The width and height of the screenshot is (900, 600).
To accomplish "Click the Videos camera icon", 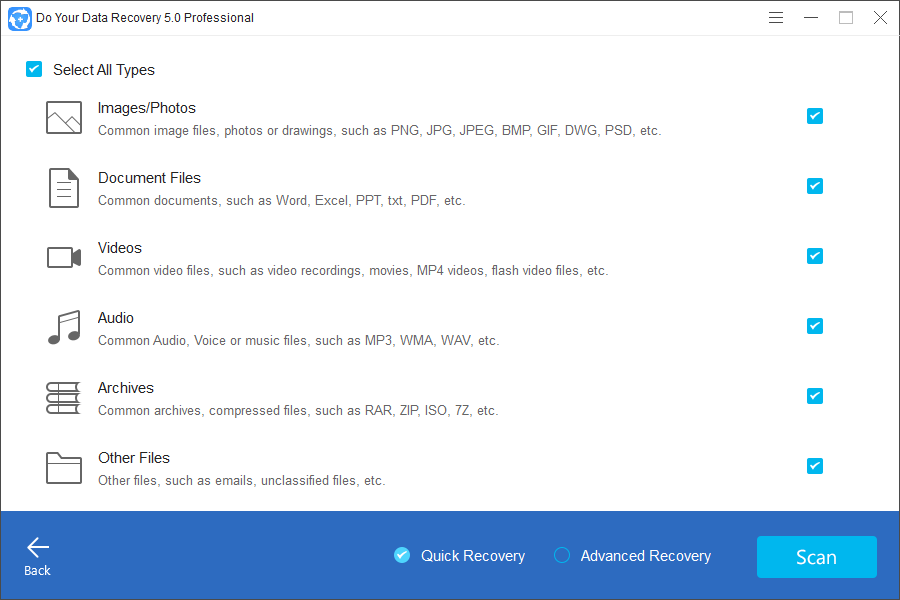I will [x=64, y=257].
